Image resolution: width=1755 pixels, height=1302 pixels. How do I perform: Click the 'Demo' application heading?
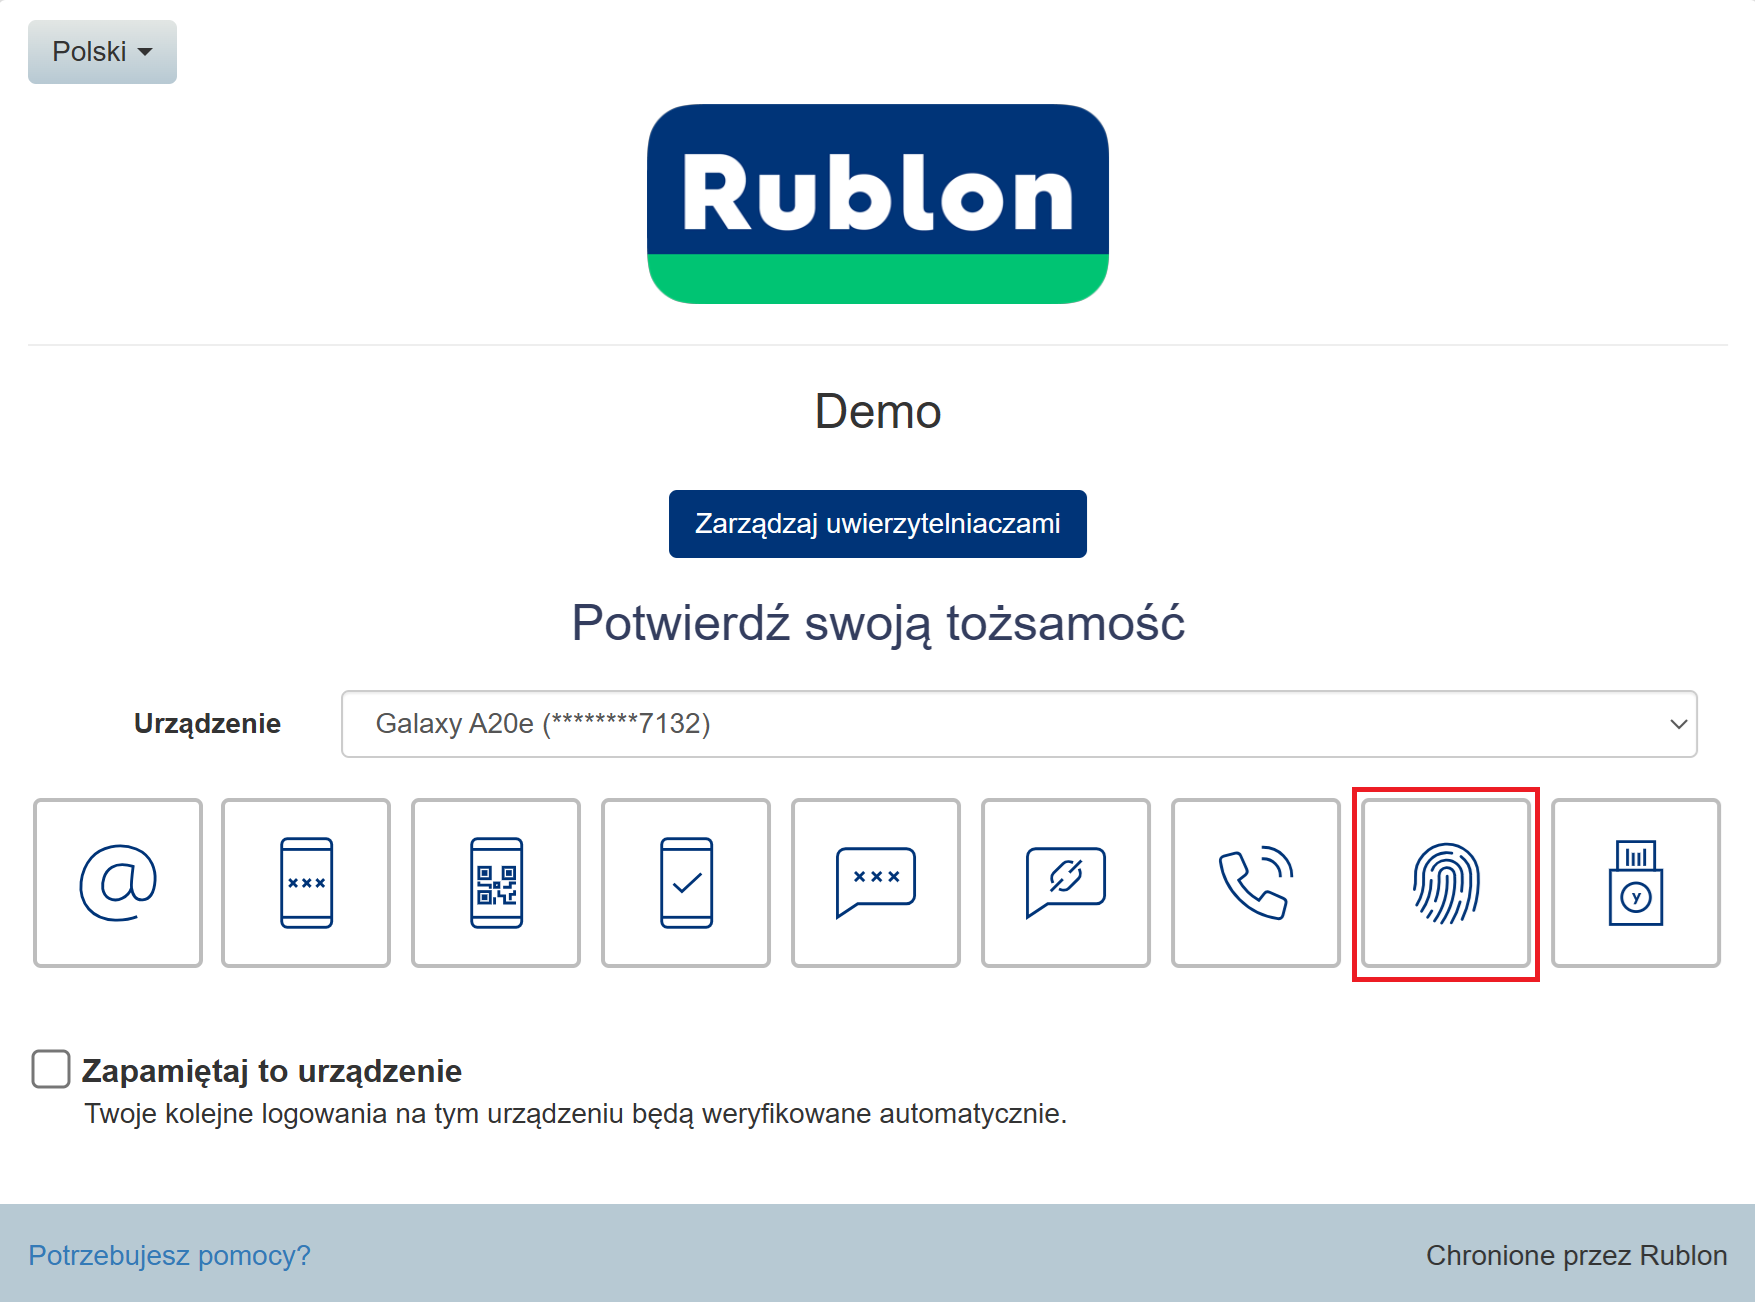(x=877, y=412)
